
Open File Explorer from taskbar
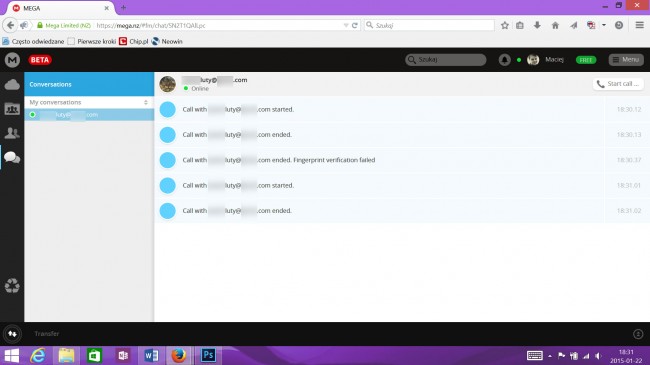pos(66,355)
